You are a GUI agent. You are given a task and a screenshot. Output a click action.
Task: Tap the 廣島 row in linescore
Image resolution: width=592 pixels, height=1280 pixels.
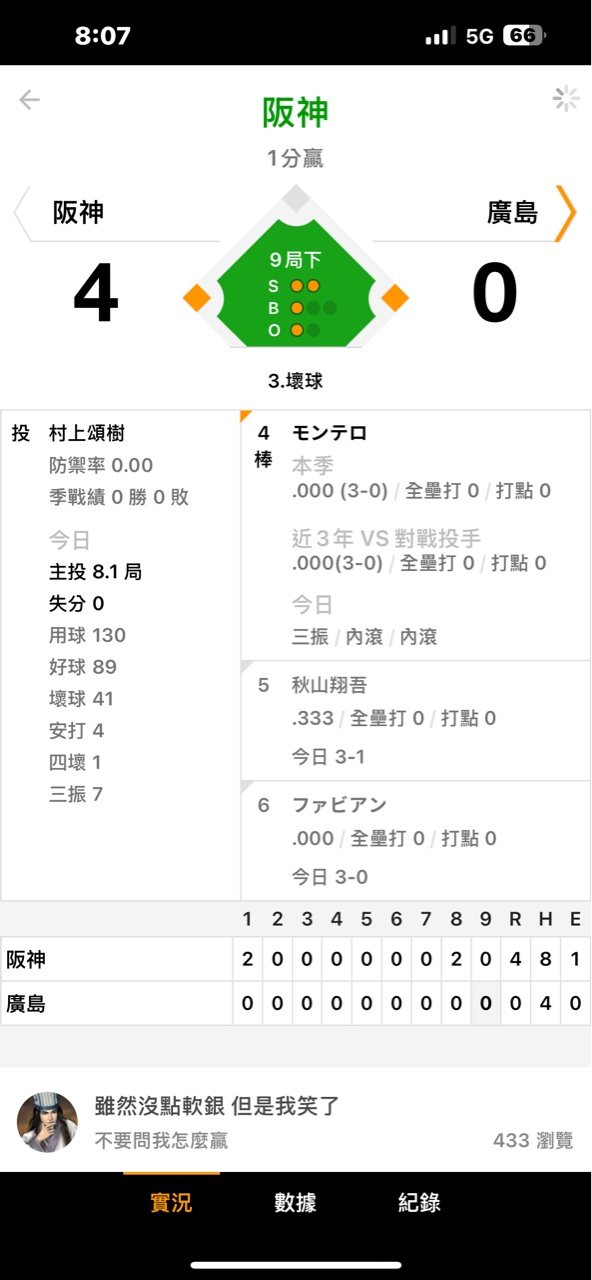click(296, 1003)
